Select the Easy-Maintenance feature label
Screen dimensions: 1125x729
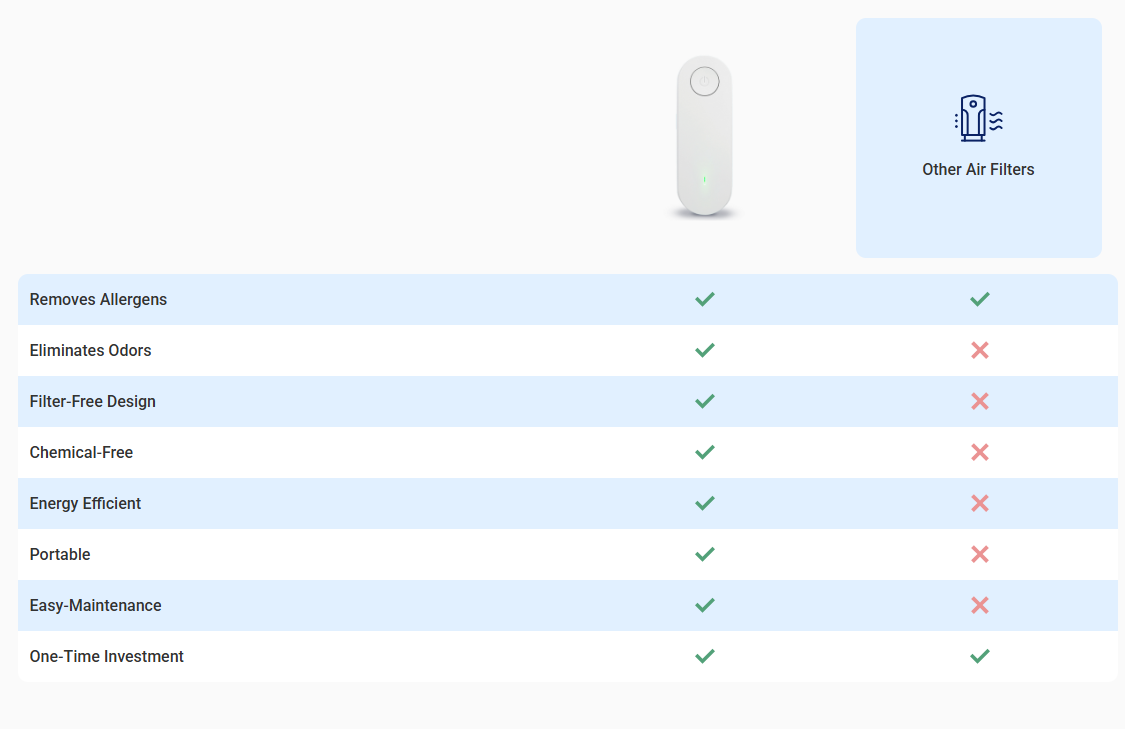coord(95,605)
